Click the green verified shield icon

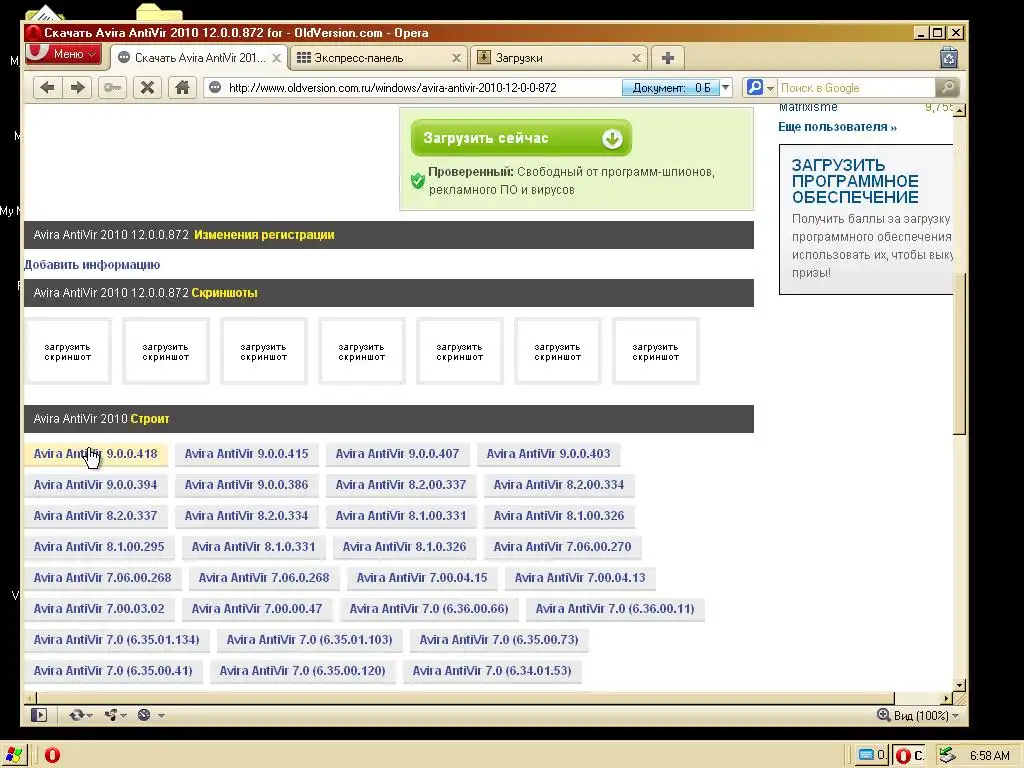(x=417, y=180)
